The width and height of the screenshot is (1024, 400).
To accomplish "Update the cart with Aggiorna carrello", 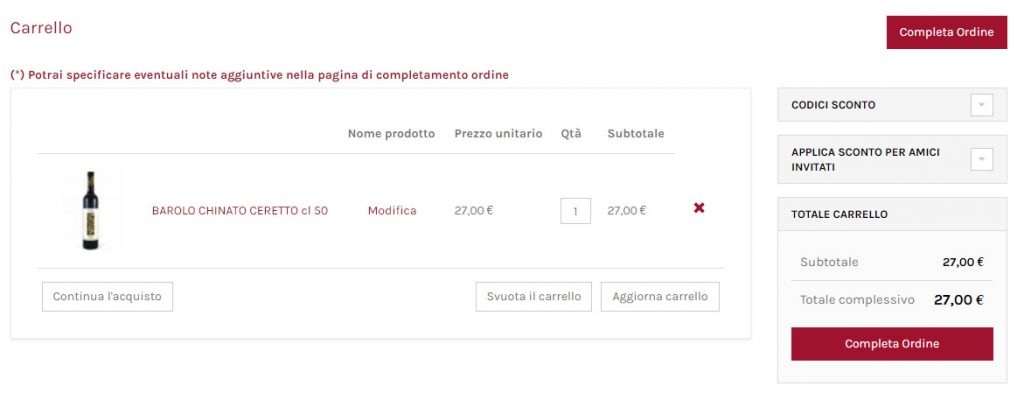I will (x=660, y=297).
